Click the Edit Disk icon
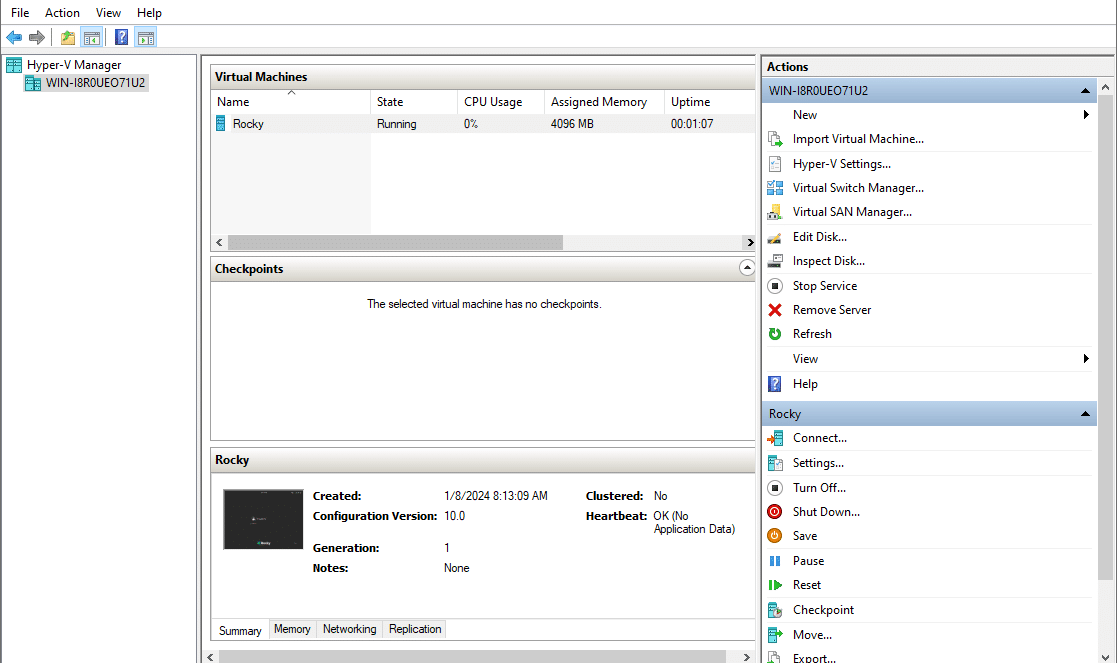Screen dimensions: 1117x663 coord(775,236)
